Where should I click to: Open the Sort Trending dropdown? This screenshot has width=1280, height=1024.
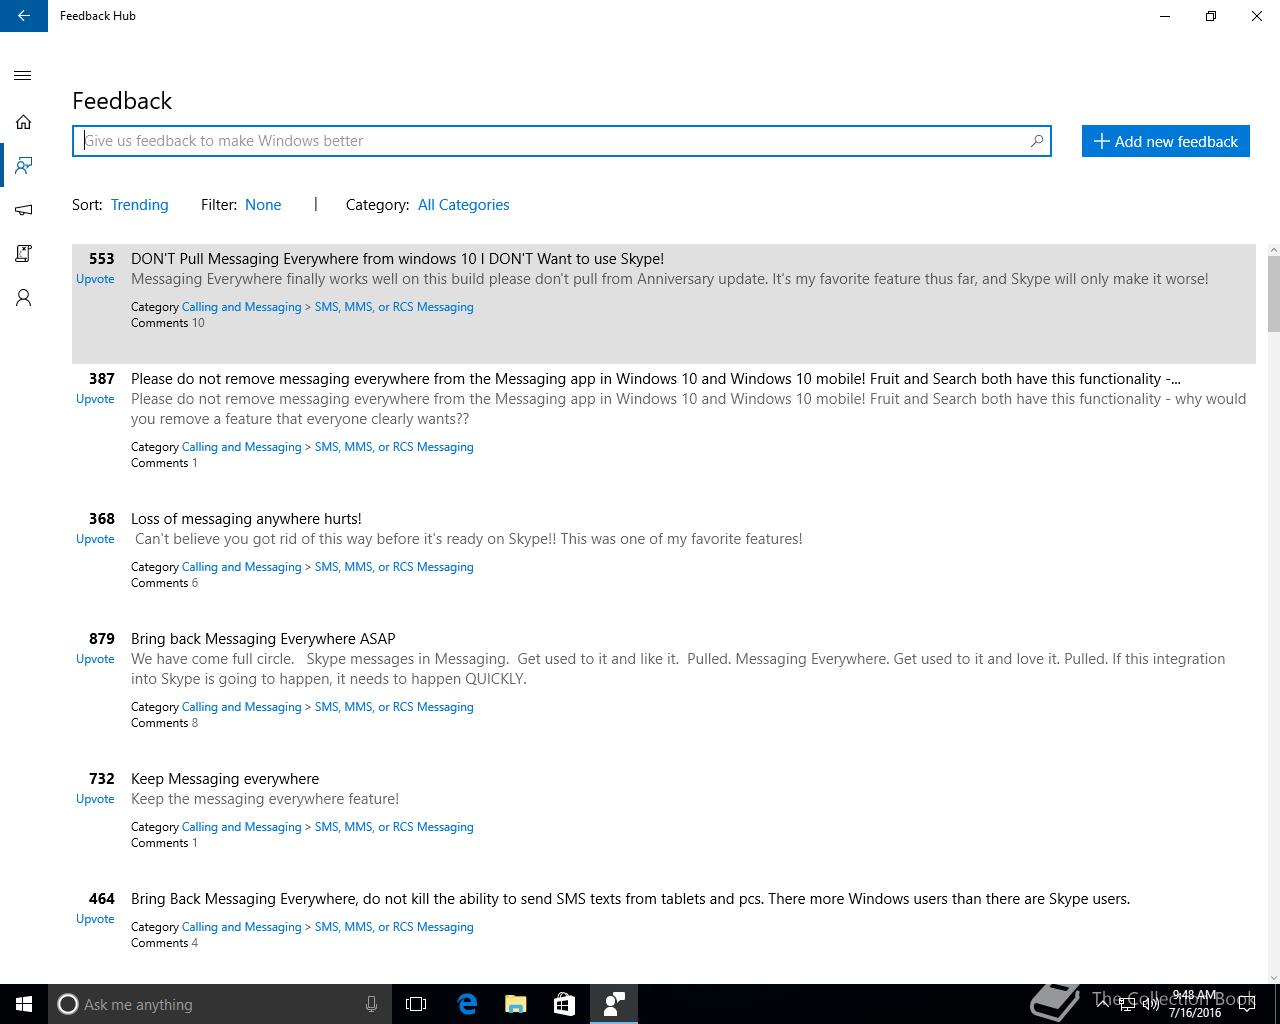pos(139,205)
